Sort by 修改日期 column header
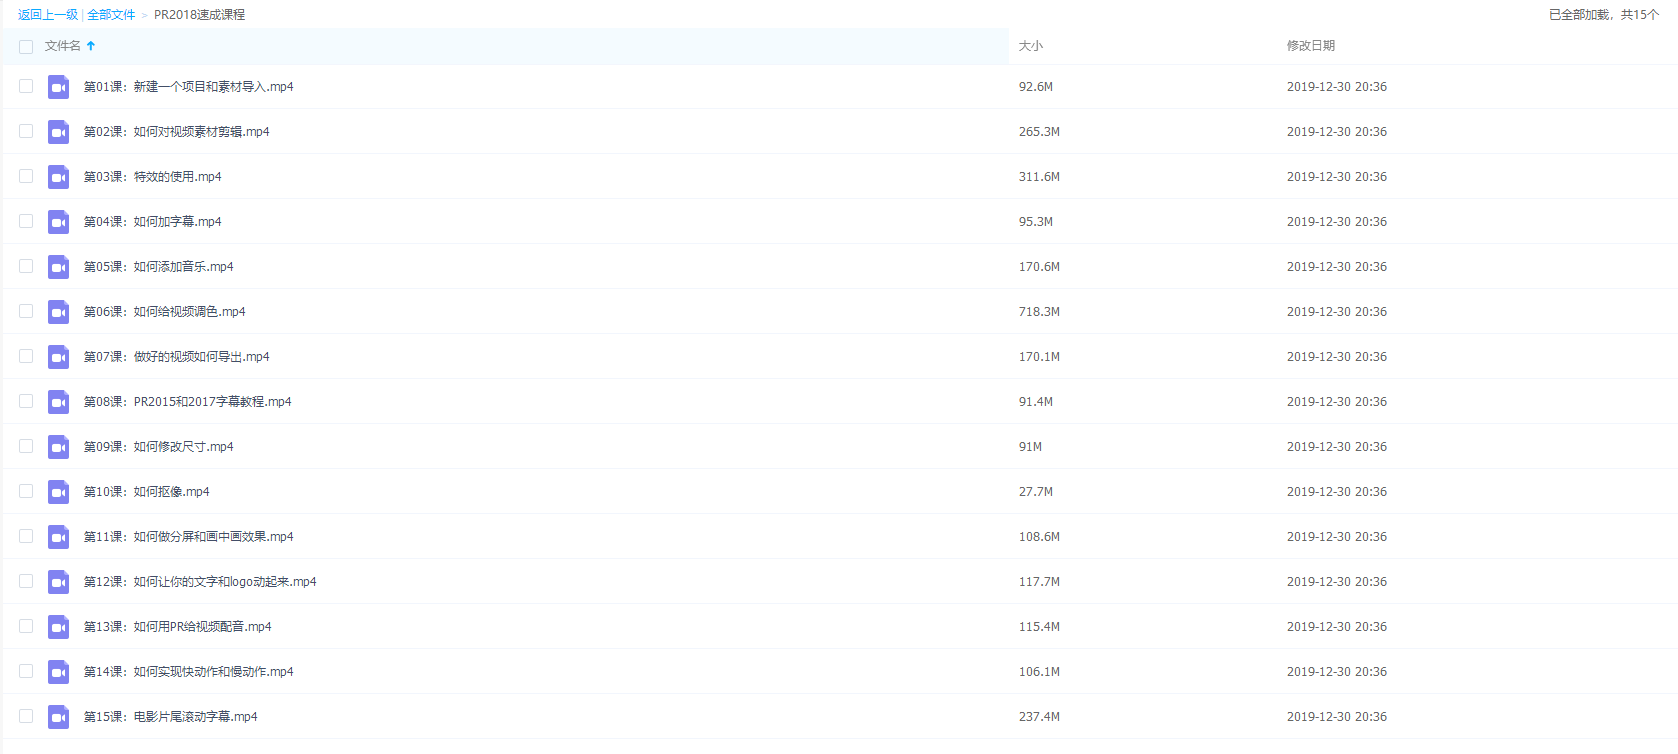This screenshot has width=1678, height=754. coord(1310,46)
